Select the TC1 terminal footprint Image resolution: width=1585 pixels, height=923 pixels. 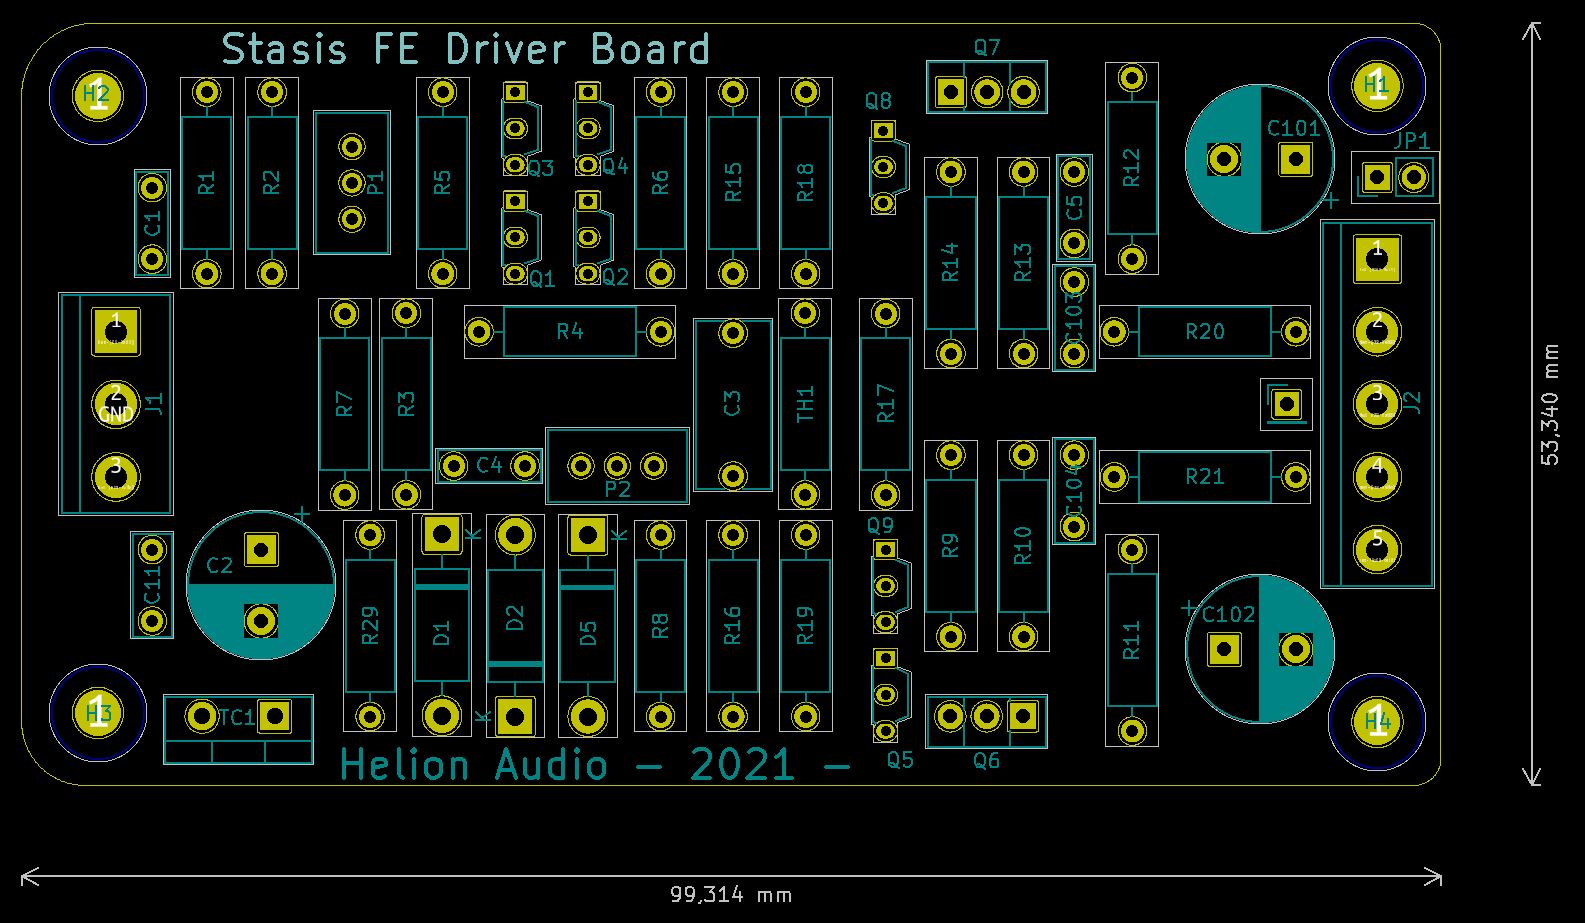pyautogui.click(x=238, y=729)
